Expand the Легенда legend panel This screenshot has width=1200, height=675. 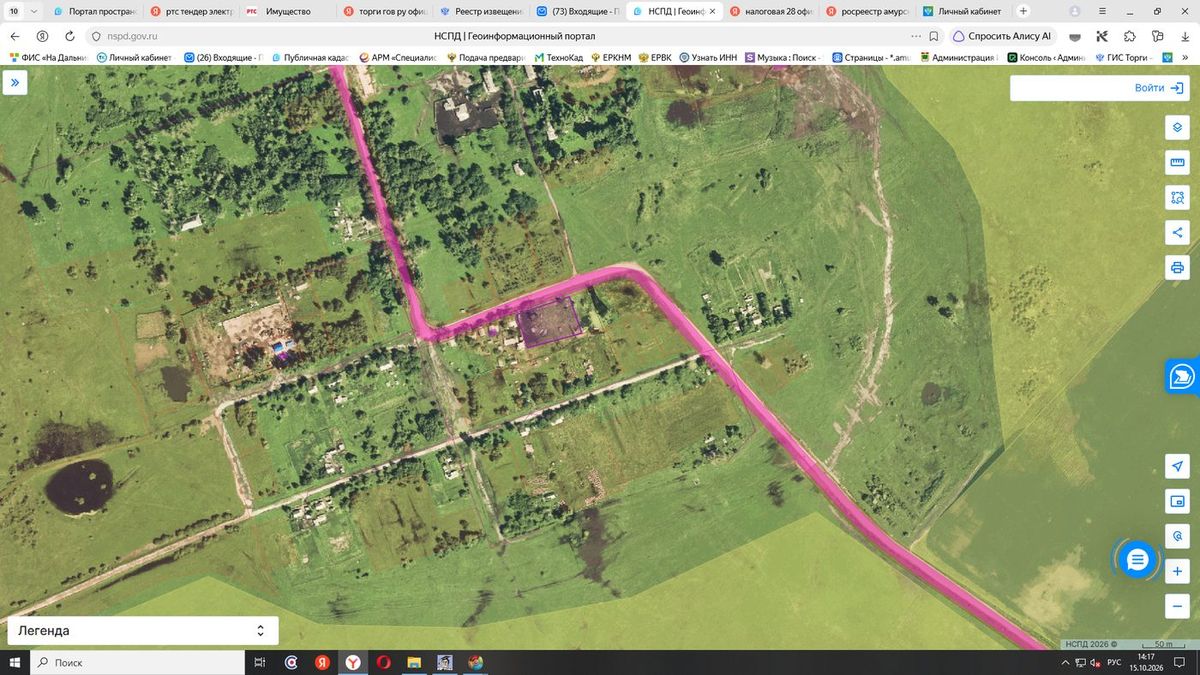point(143,631)
